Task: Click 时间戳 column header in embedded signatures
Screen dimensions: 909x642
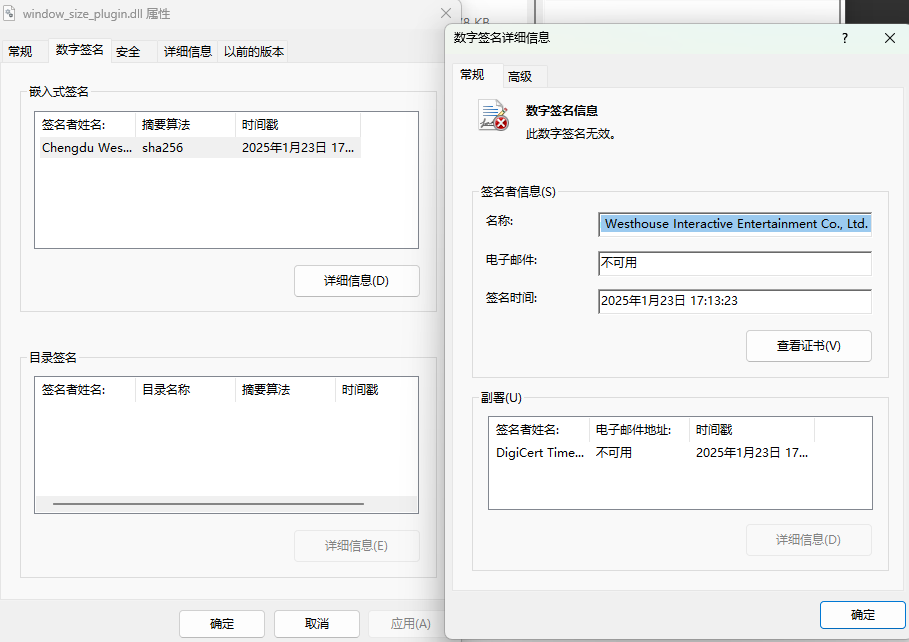Action: click(298, 125)
